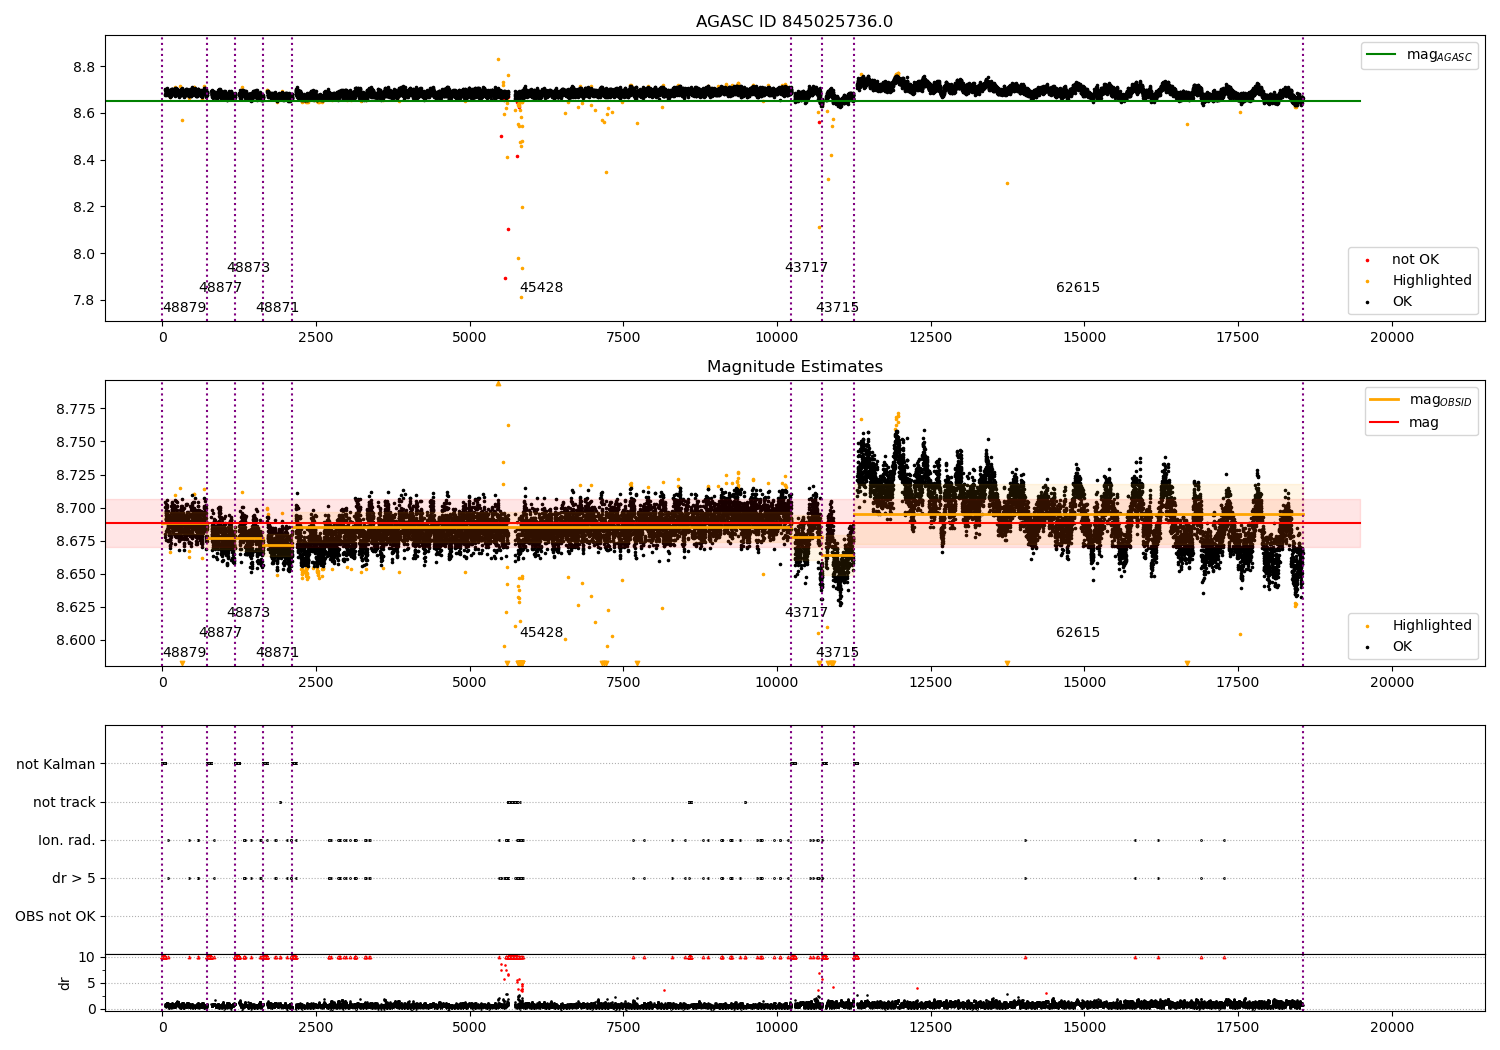Click OBSID label 45428 in top plot
1500x1050 pixels.
pos(541,288)
